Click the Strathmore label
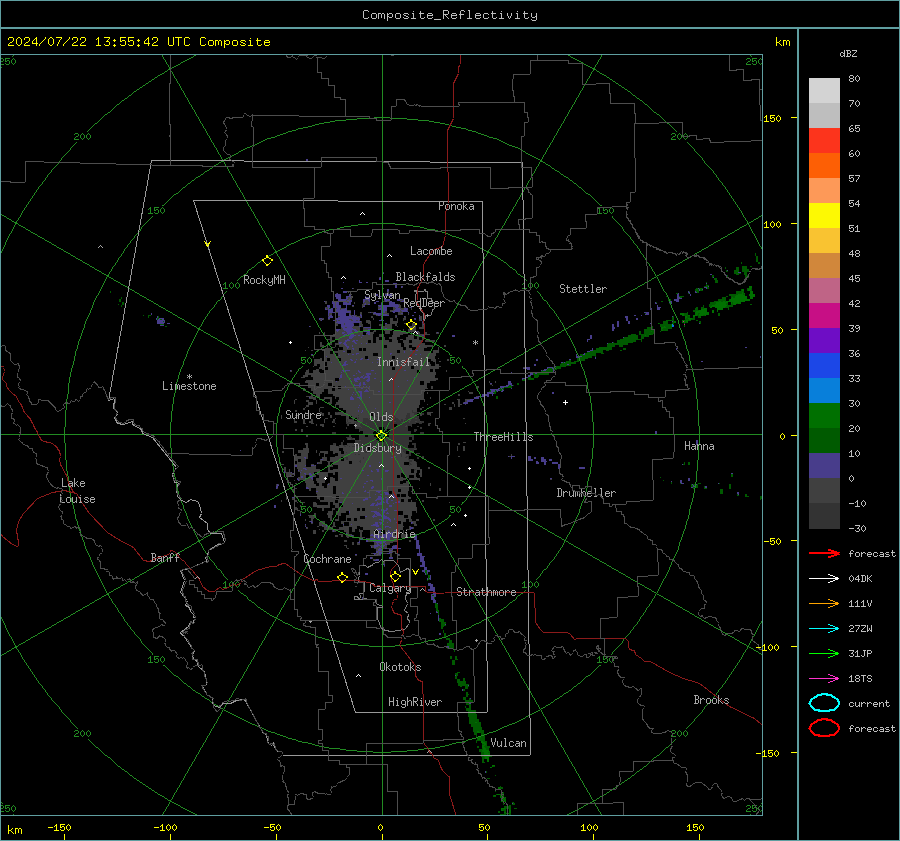Viewport: 900px width, 841px height. pos(486,592)
